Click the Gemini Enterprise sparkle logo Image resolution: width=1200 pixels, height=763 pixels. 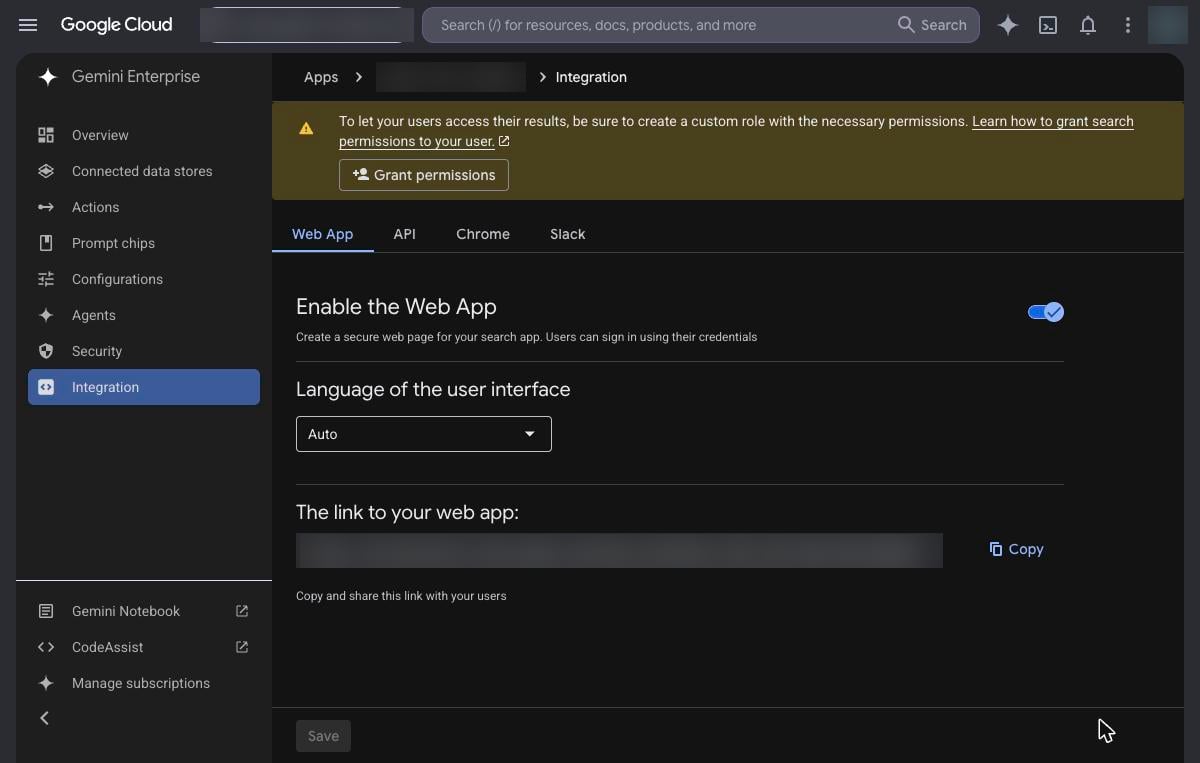(x=47, y=77)
